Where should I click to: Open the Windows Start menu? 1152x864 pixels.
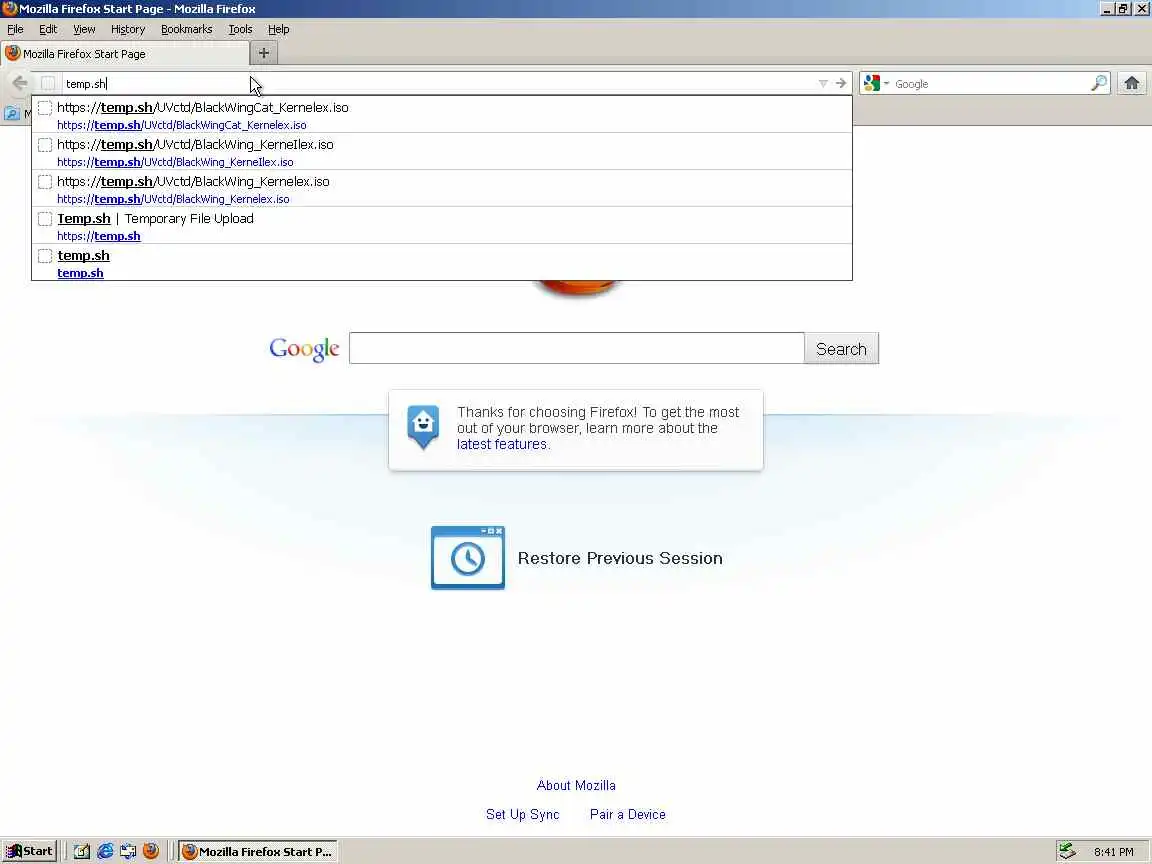[29, 851]
